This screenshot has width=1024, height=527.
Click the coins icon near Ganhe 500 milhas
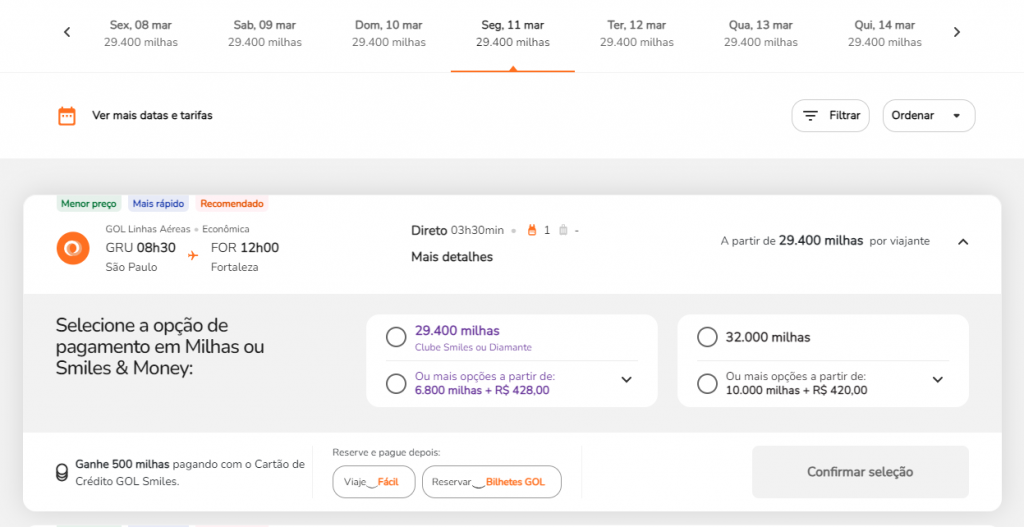[62, 473]
